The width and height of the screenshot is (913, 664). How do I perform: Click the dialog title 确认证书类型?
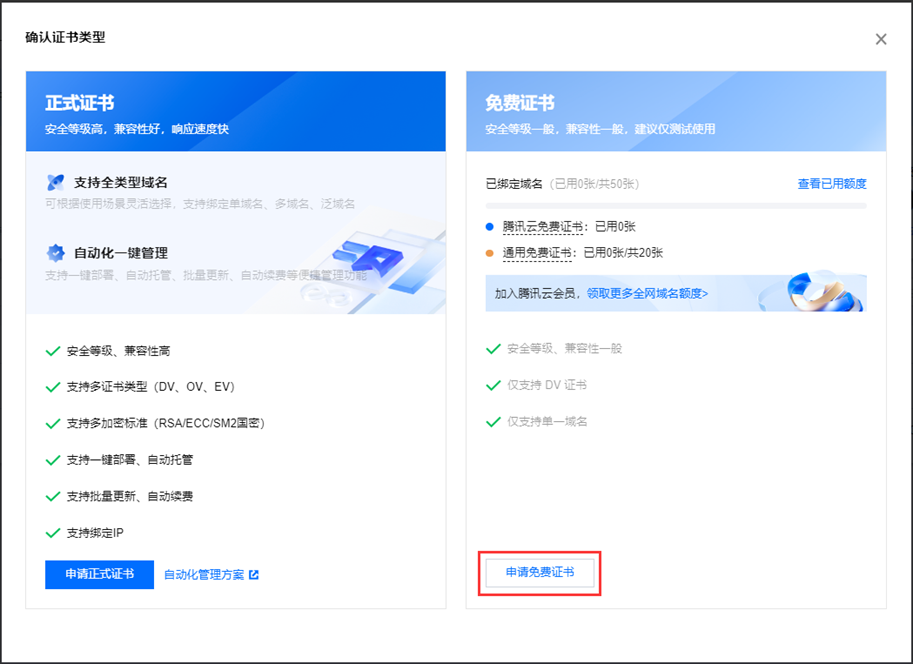pyautogui.click(x=65, y=37)
